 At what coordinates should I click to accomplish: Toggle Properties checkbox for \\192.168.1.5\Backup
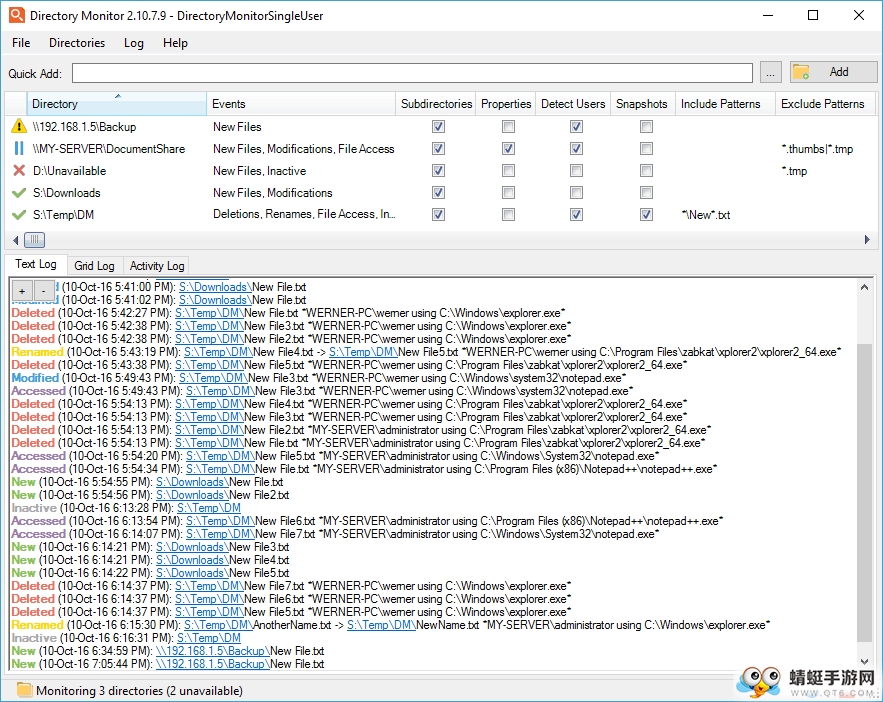coord(508,126)
